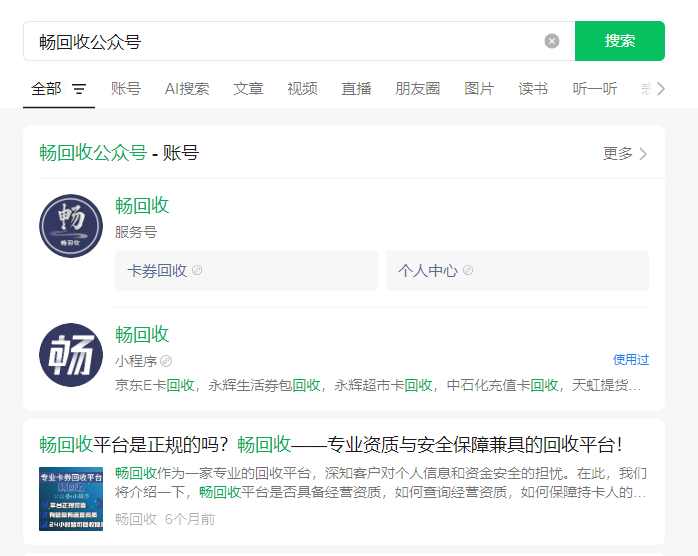Switch to the 账号 tab
Viewport: 698px width, 556px height.
click(x=126, y=89)
